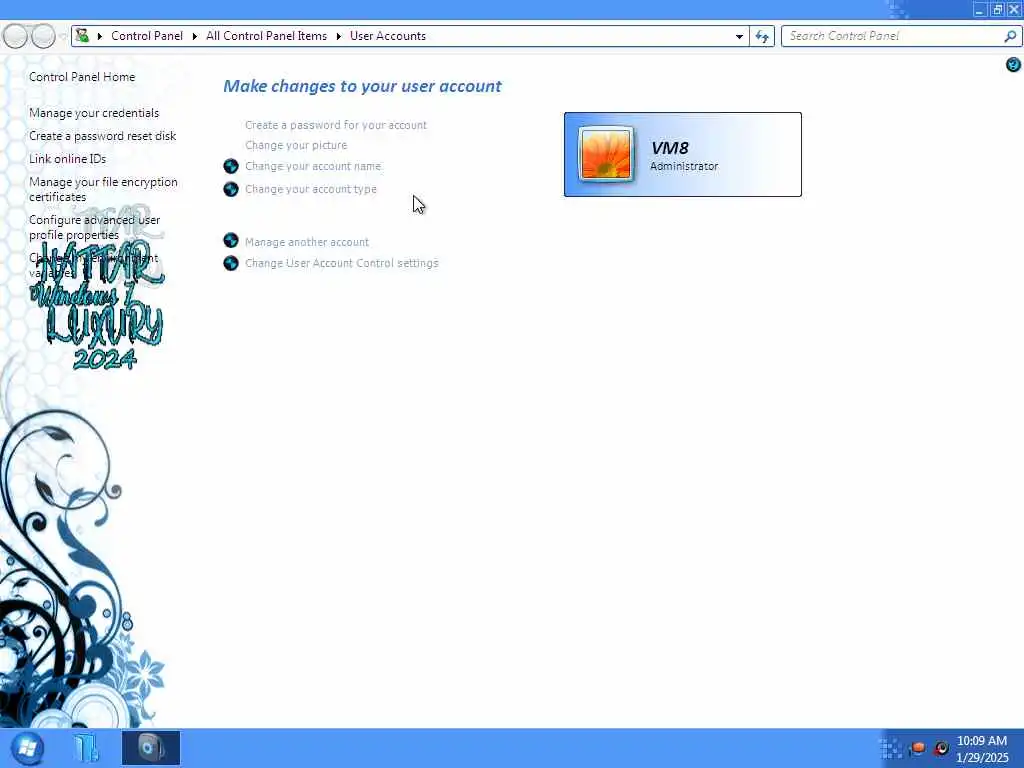The image size is (1024, 768).
Task: Click Create a password for your account
Action: pos(336,125)
